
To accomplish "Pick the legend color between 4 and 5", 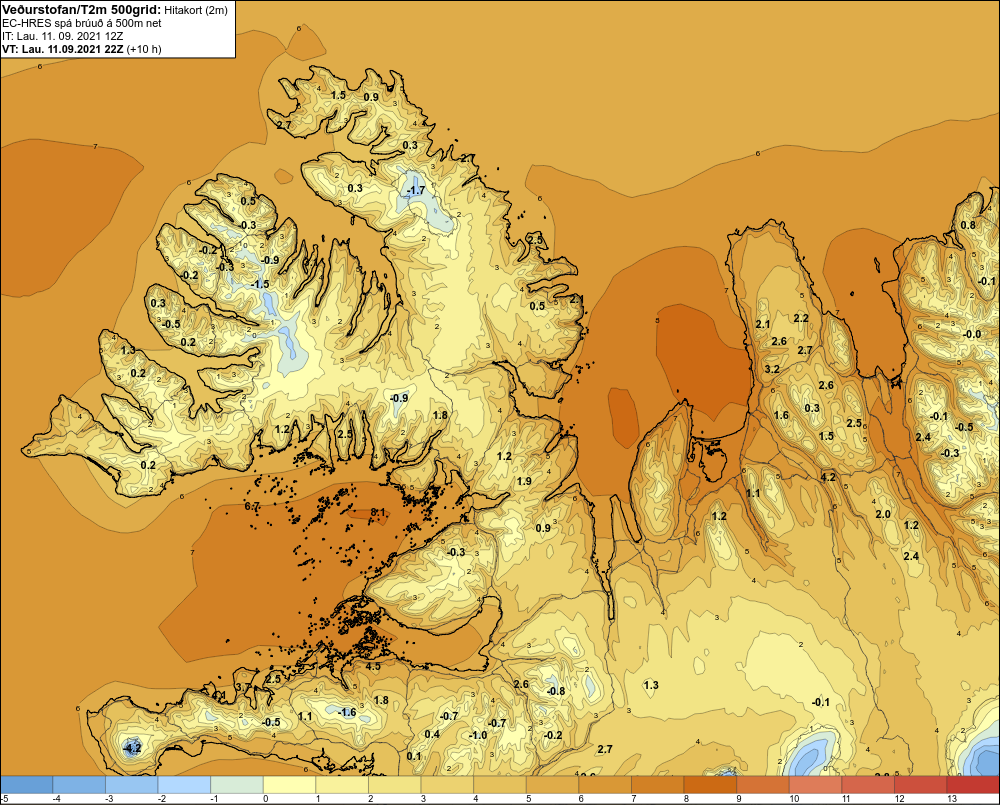I will coord(500,784).
